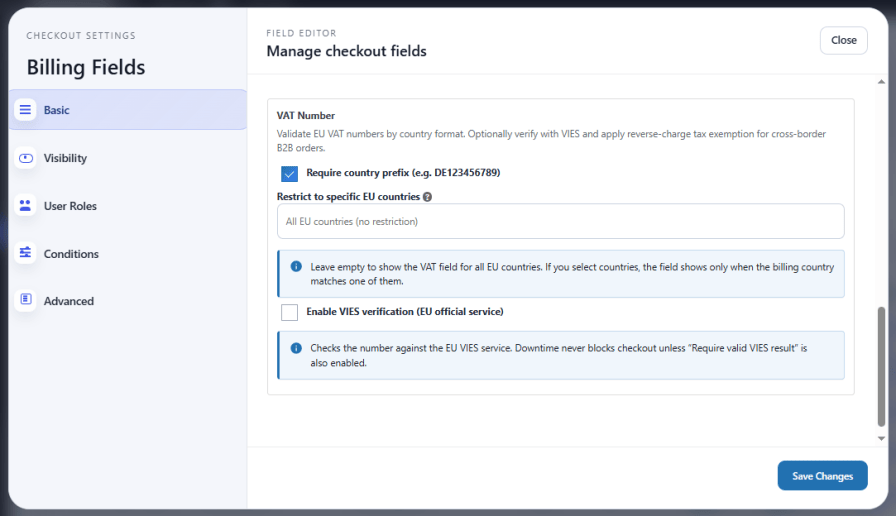
Task: Click the 'Enable VIES verification (EU official service)' label
Action: (x=405, y=311)
